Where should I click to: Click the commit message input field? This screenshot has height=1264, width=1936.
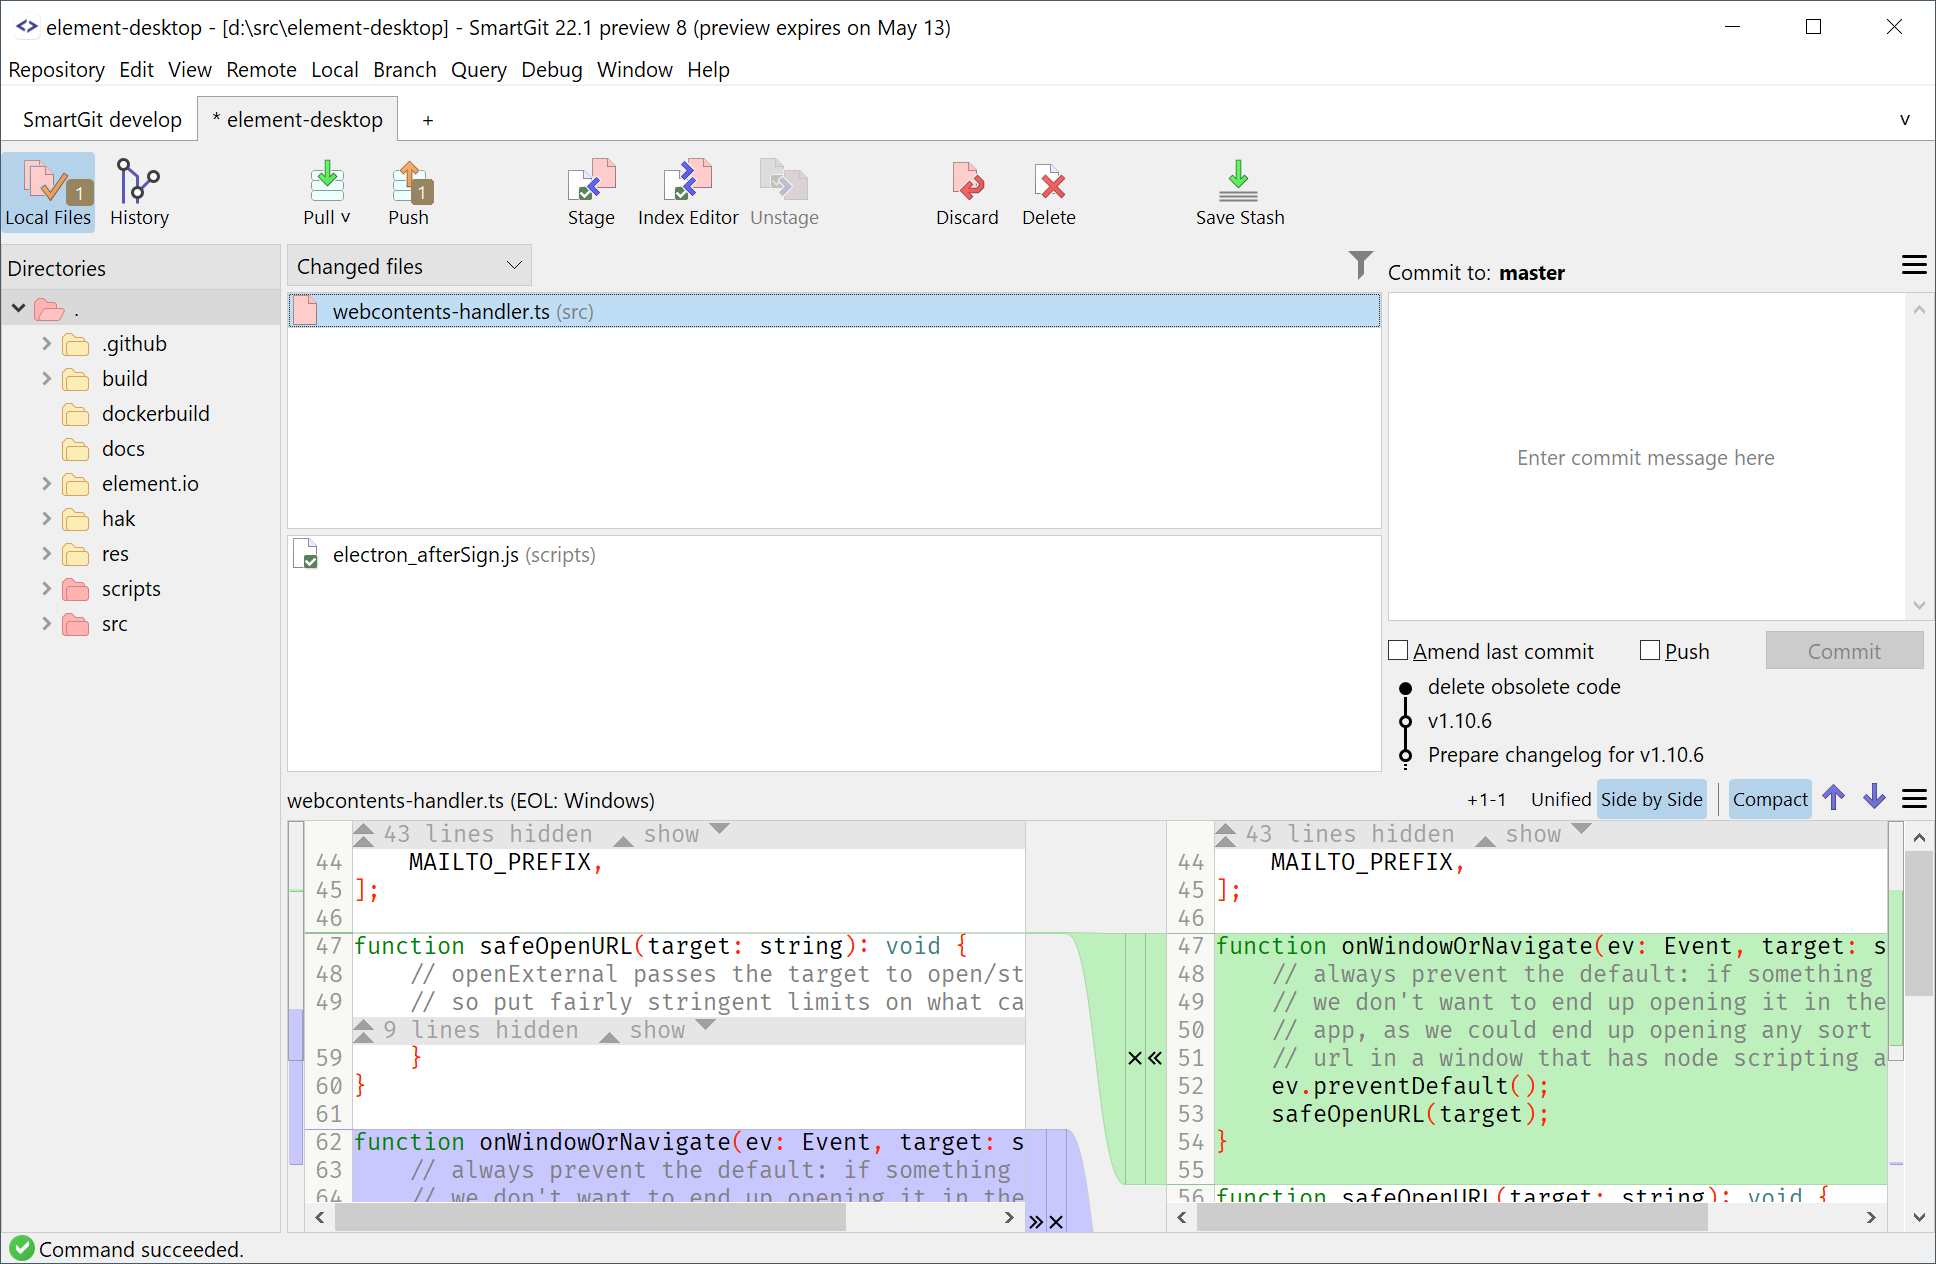1645,458
